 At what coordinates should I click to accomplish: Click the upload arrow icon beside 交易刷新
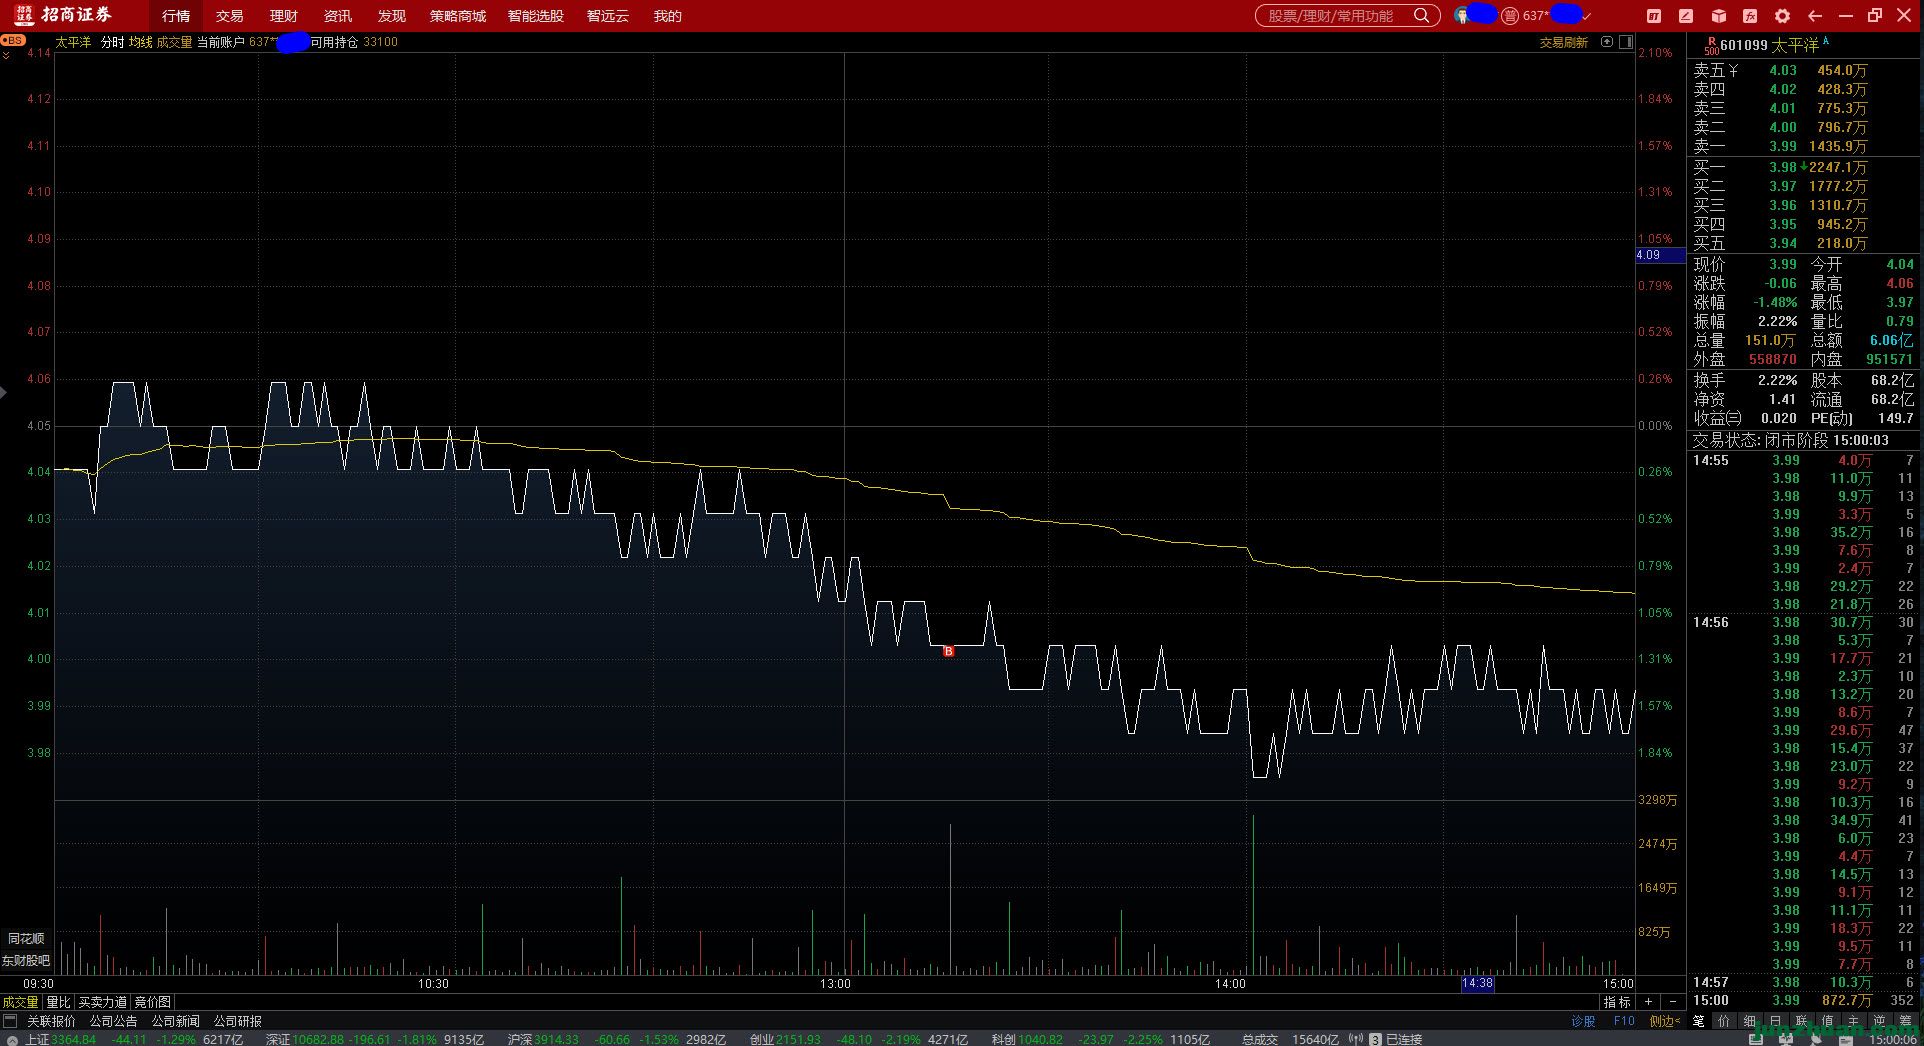point(1607,42)
